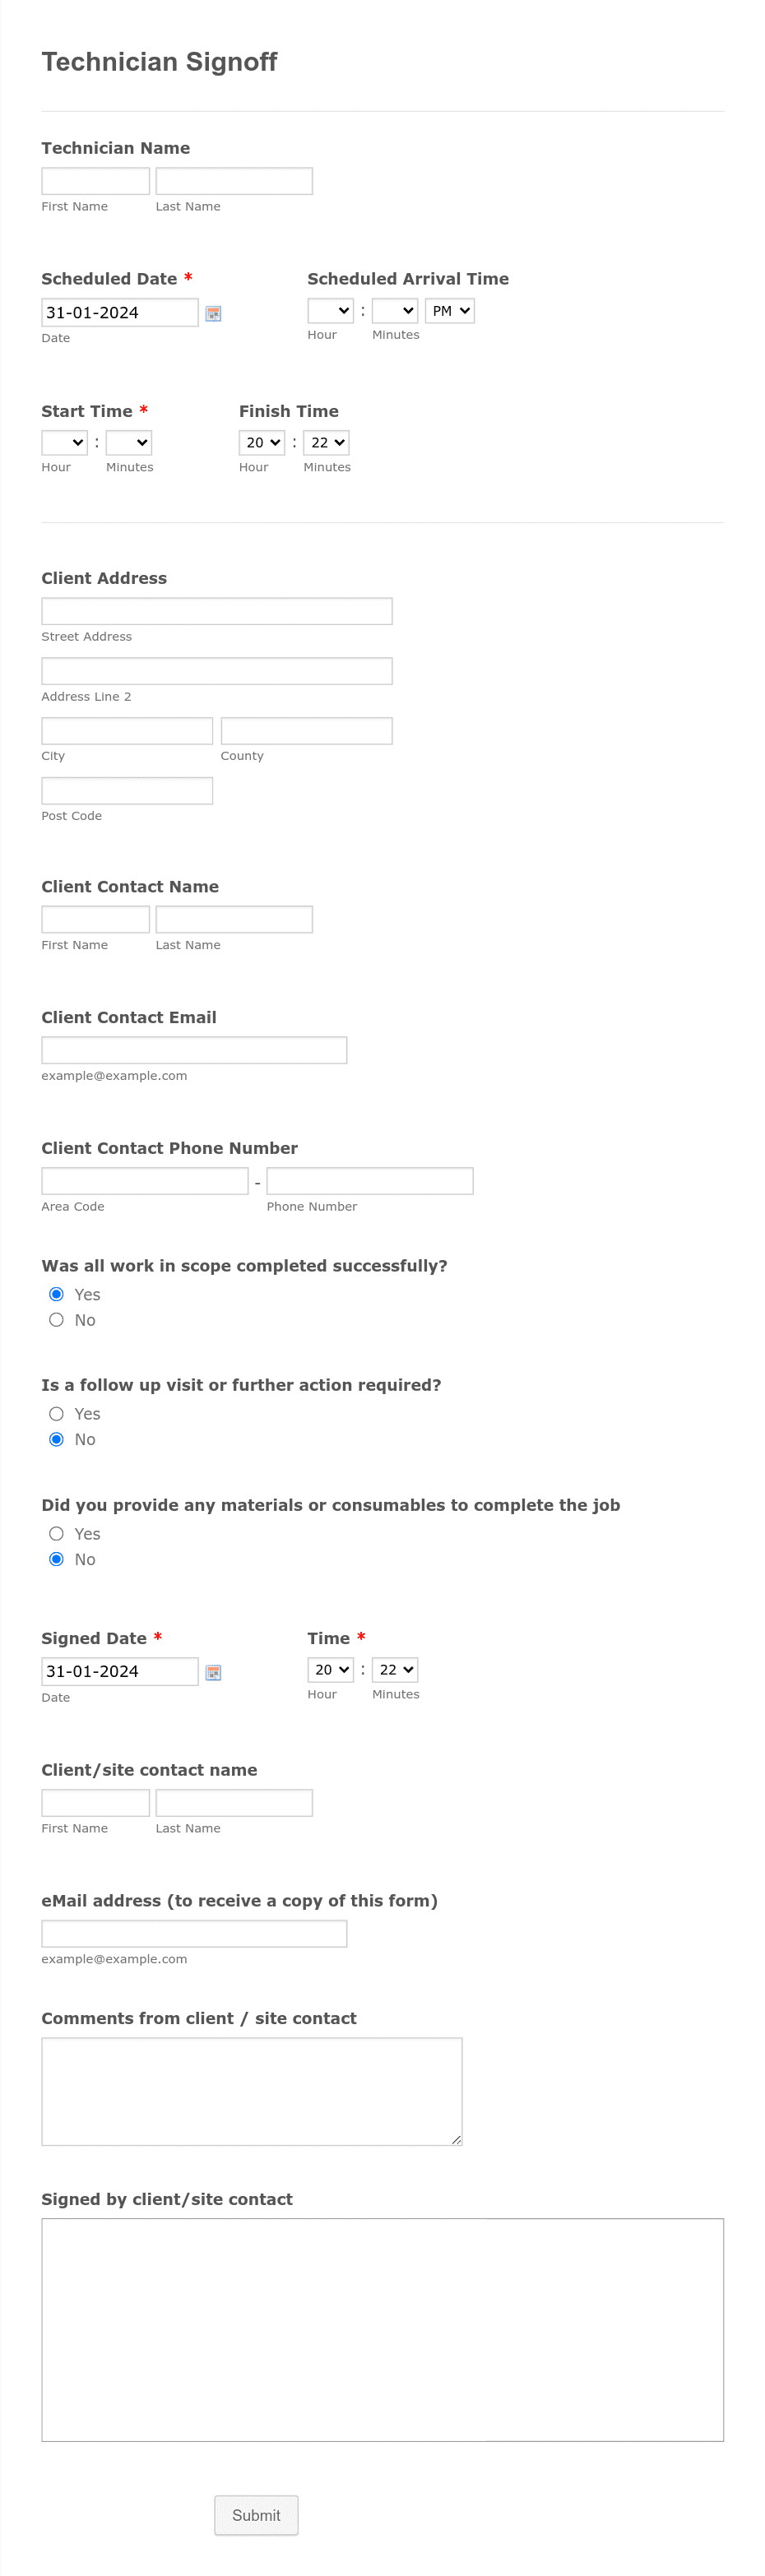Open the signed Time hour dropdown
Screen dimensions: 765x2576
(x=330, y=1670)
